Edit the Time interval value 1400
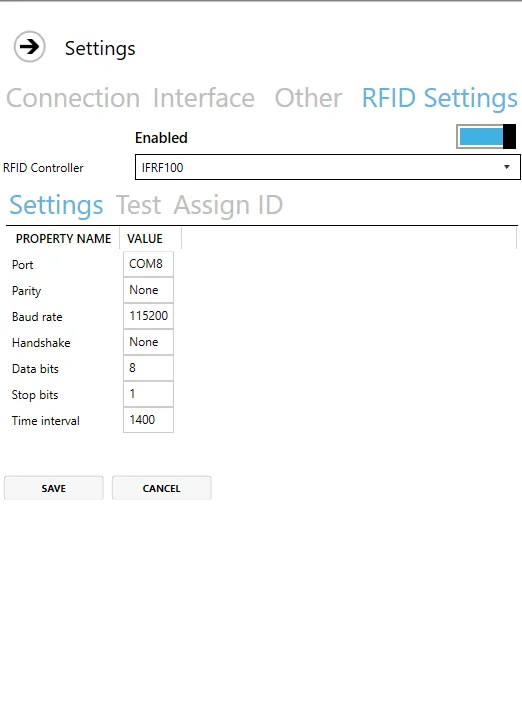Screen dimensions: 522x701 (x=148, y=419)
